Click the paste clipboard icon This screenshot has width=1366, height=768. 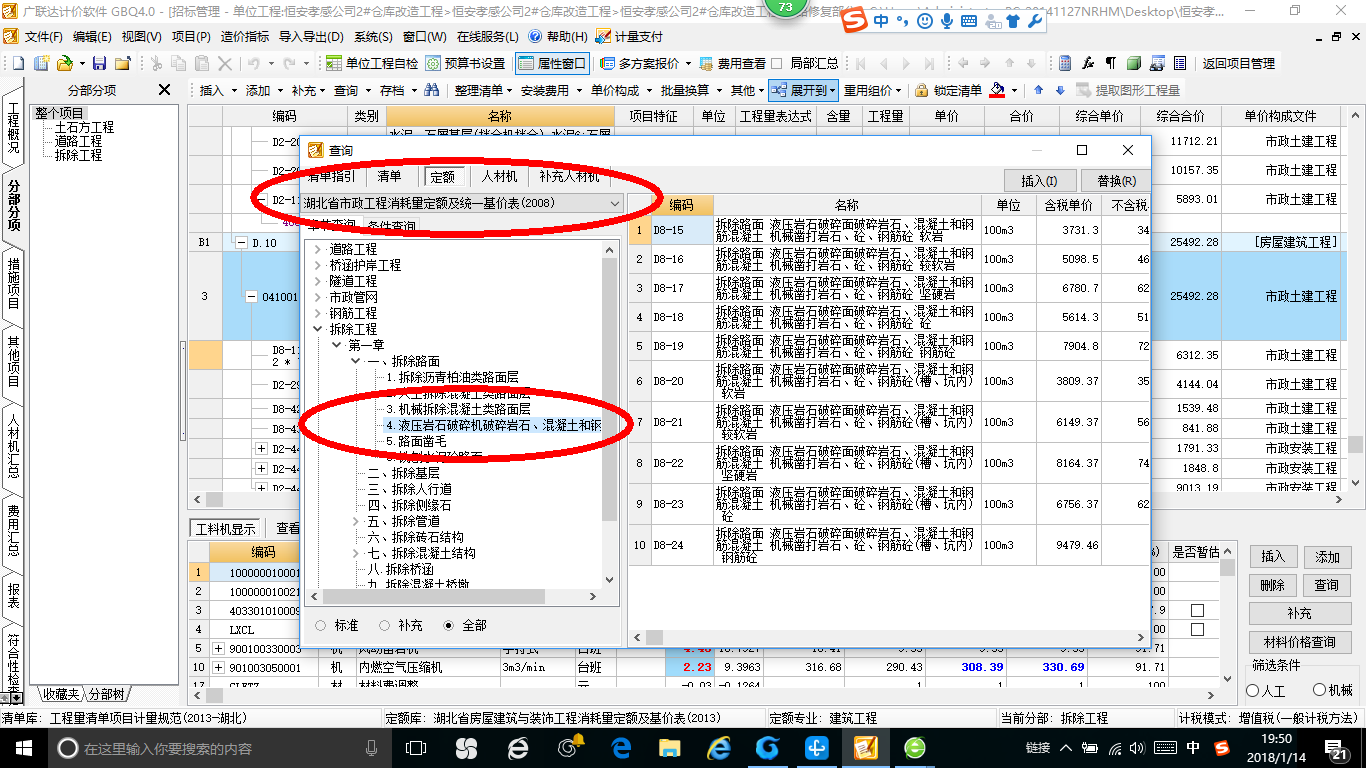click(x=202, y=63)
